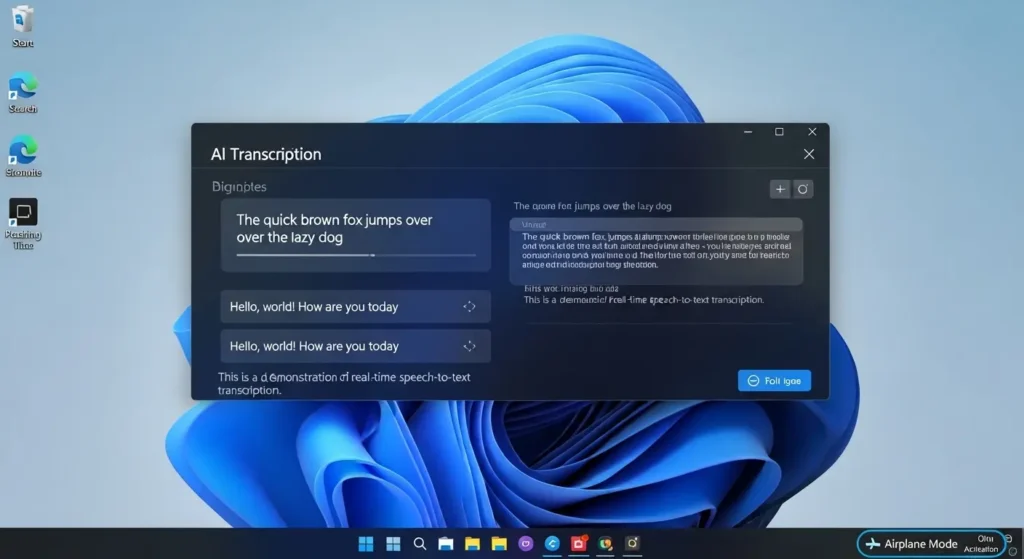Screen dimensions: 1024x559
Task: Select the recycle bin icon on the desktop
Action: coord(22,20)
